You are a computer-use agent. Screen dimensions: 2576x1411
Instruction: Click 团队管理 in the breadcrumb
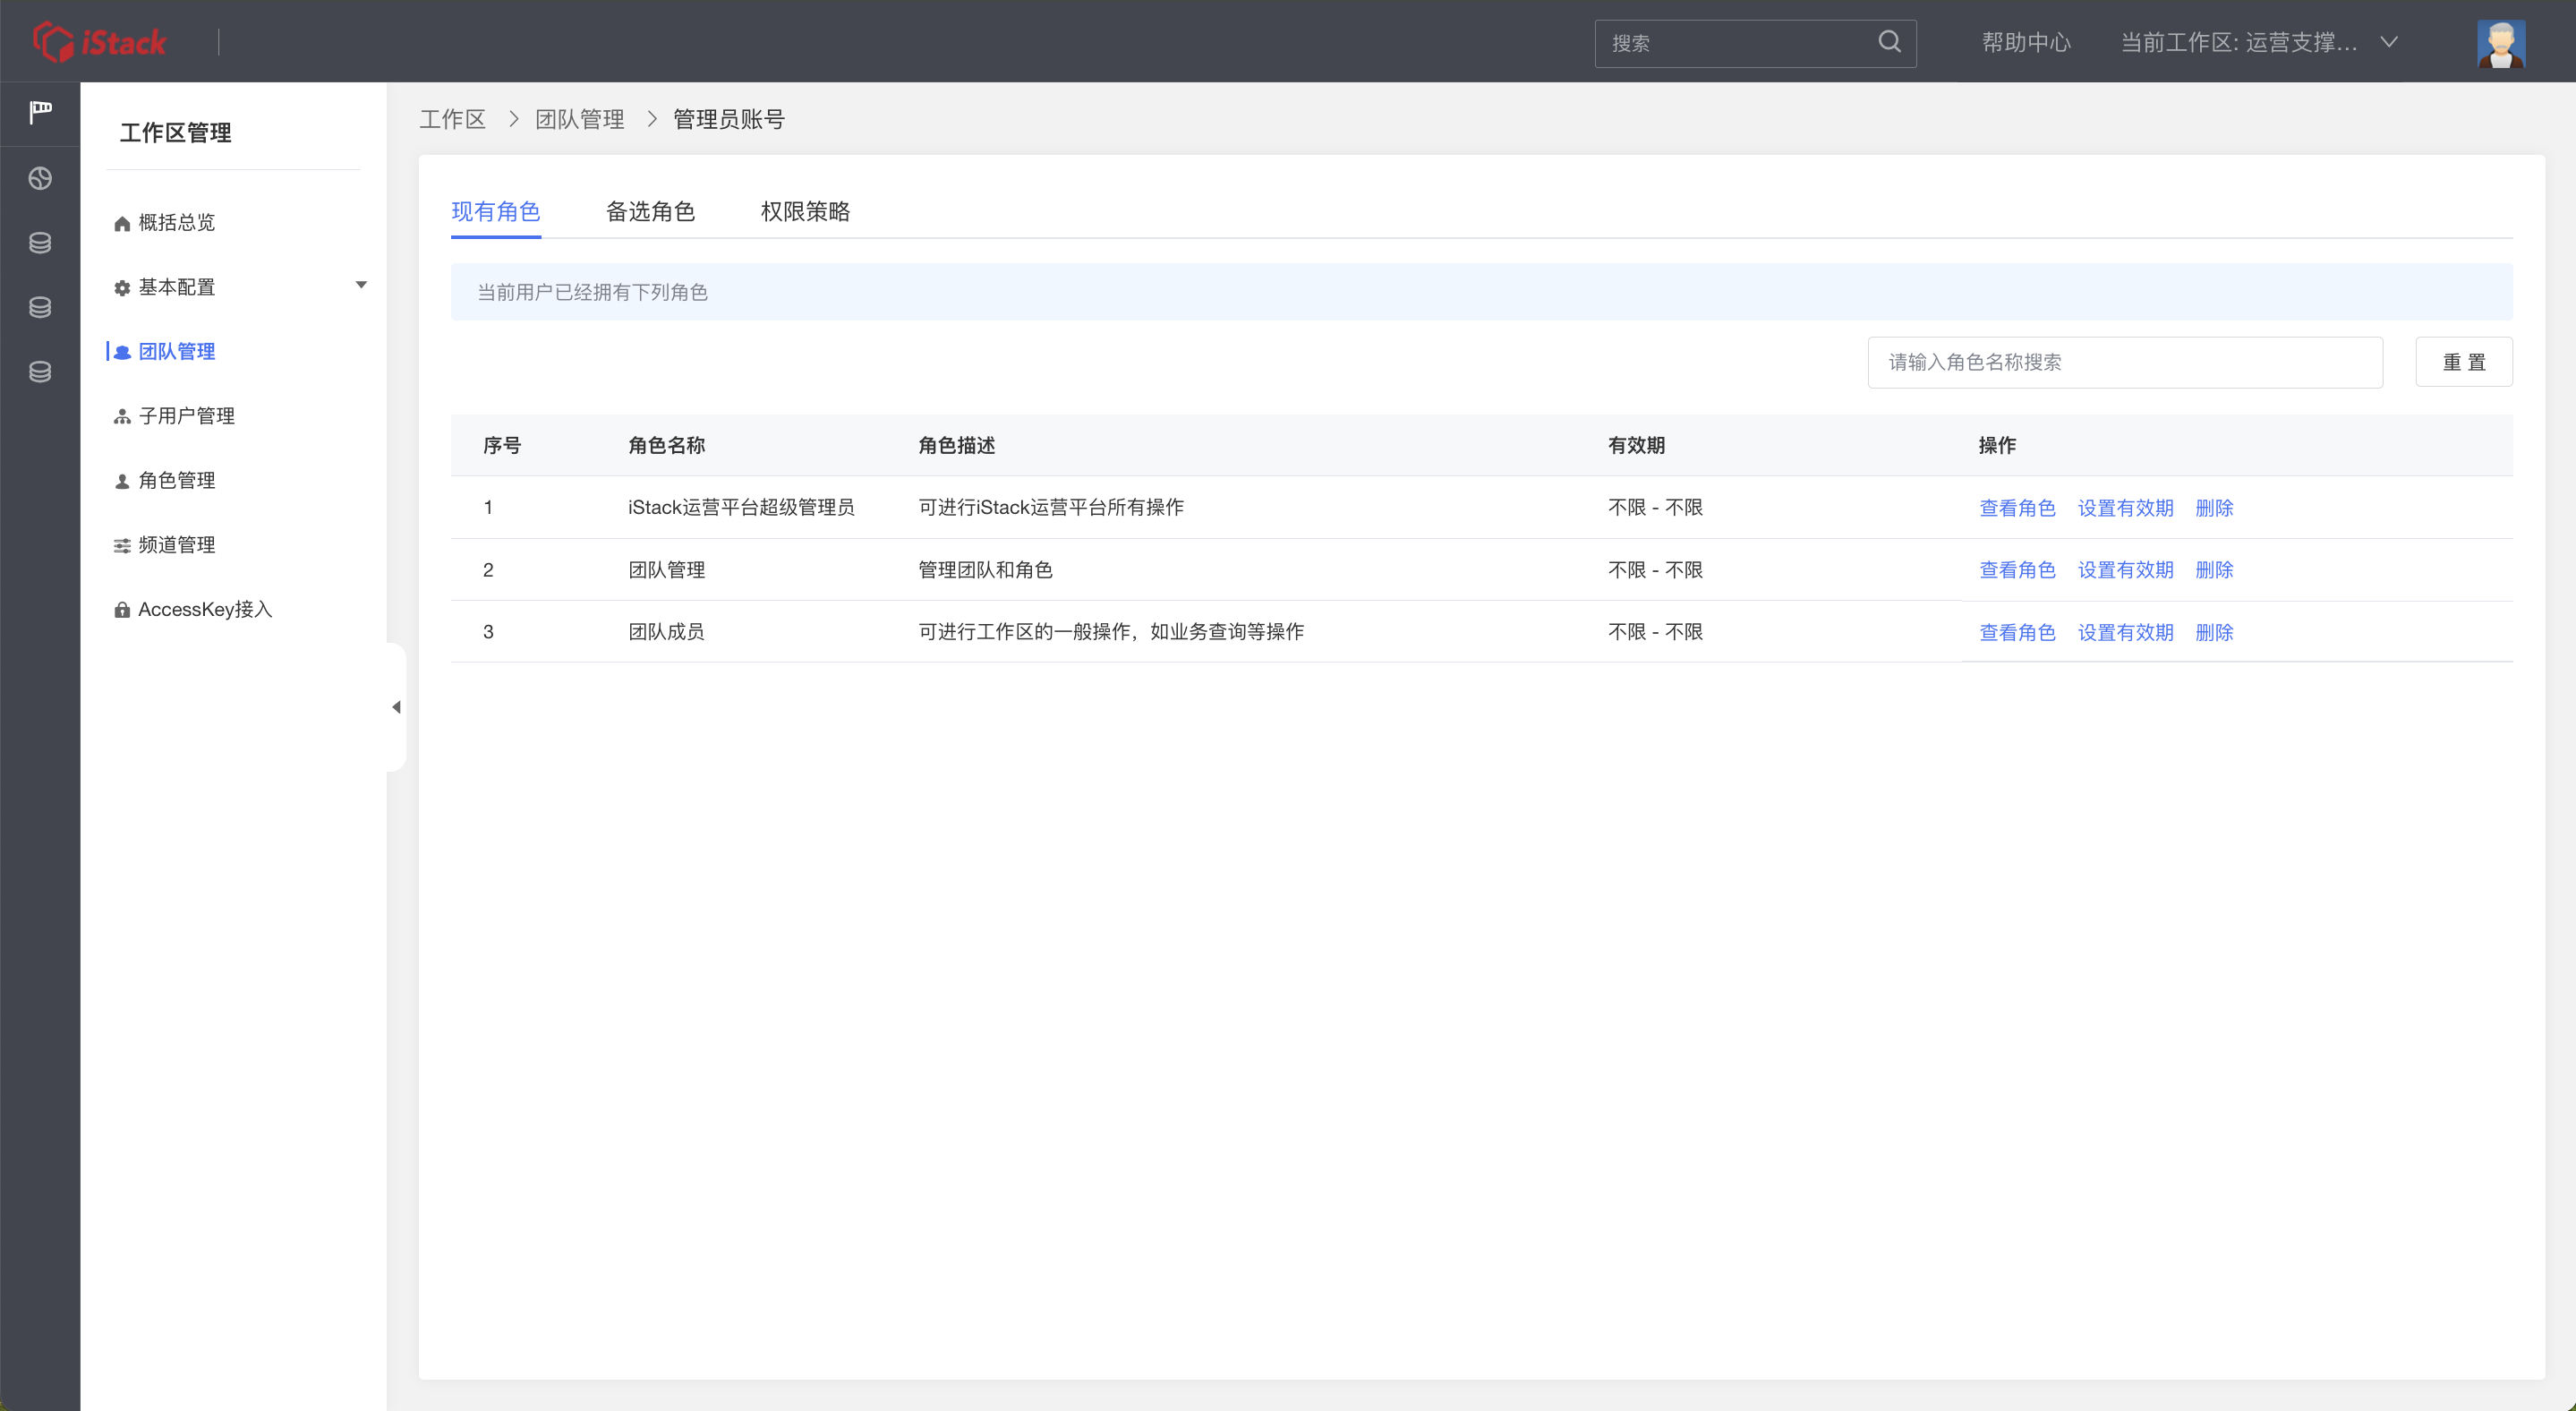(579, 119)
